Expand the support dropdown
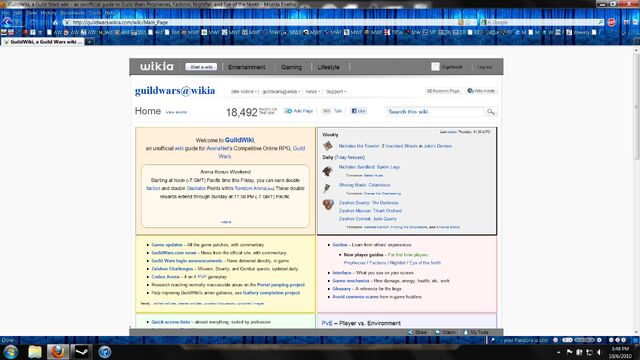640x360 pixels. click(x=336, y=91)
